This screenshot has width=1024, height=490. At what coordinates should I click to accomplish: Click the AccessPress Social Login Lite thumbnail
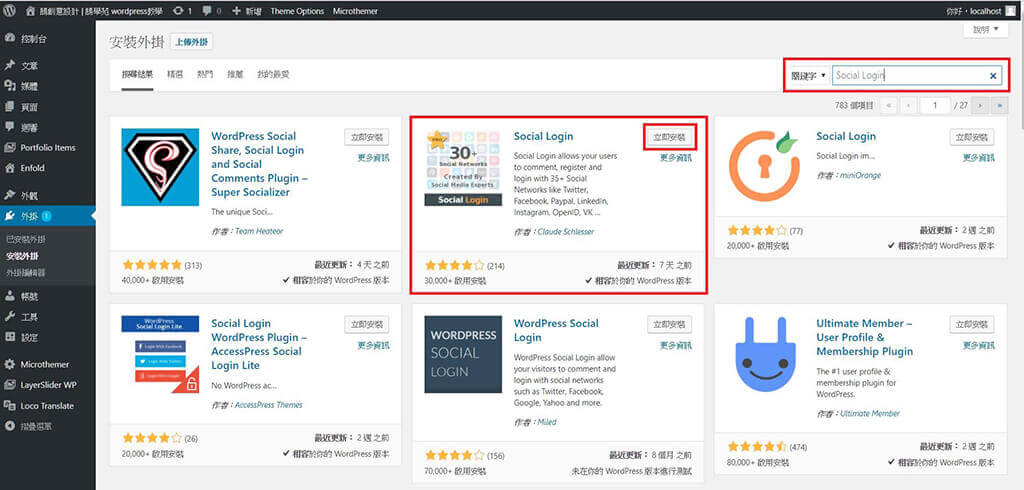pos(160,355)
